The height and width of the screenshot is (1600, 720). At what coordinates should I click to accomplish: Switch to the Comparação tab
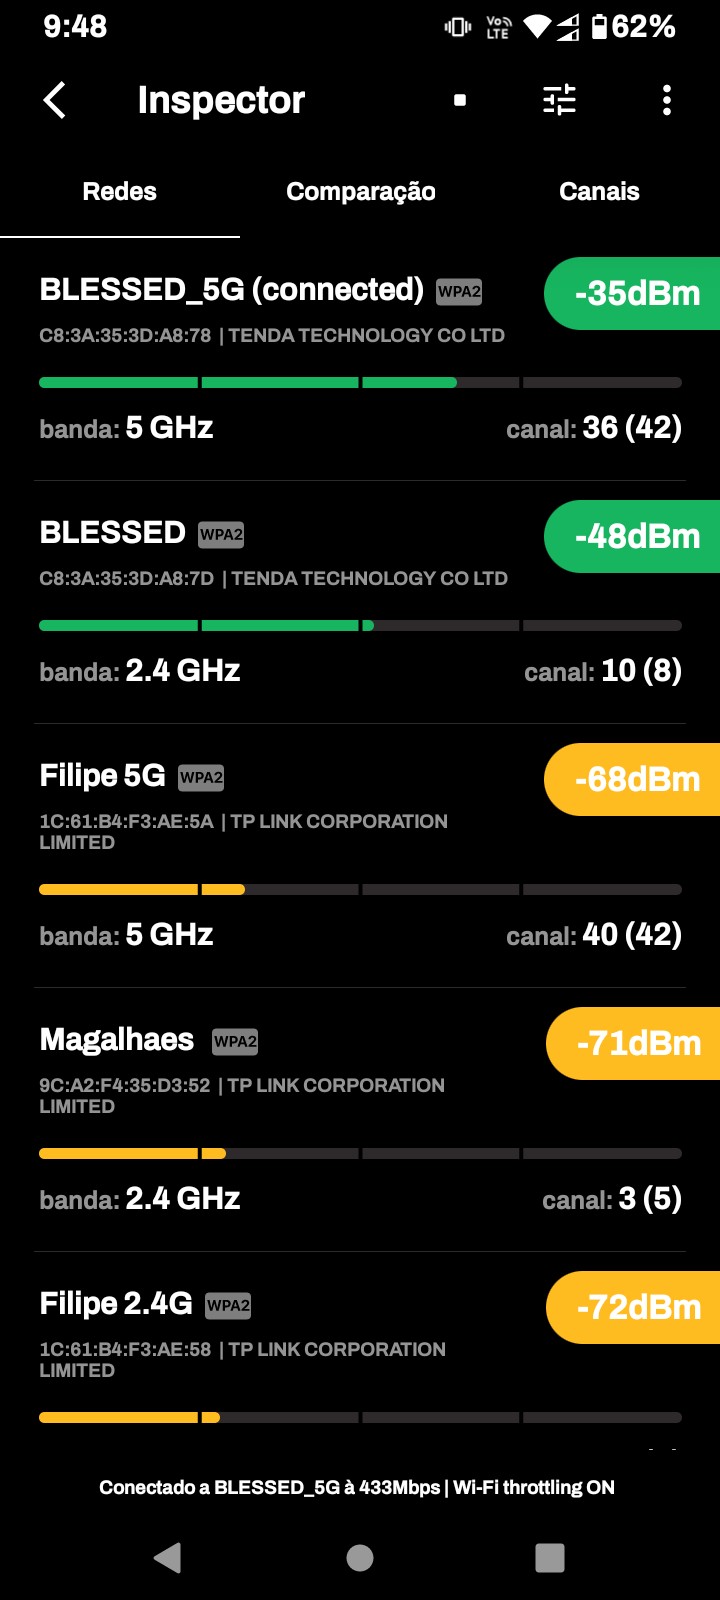[x=360, y=192]
